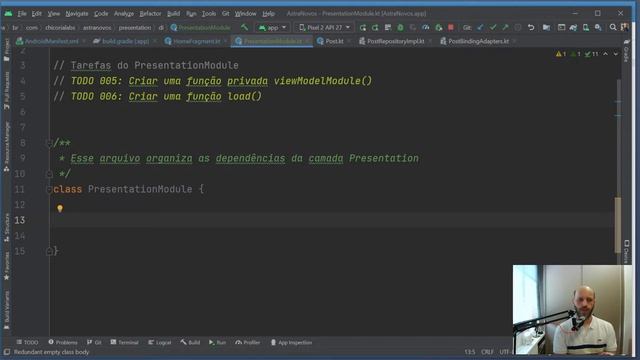Viewport: 640px width, 360px height.
Task: Click the Sync Project with Gradle Files icon
Action: [573, 27]
